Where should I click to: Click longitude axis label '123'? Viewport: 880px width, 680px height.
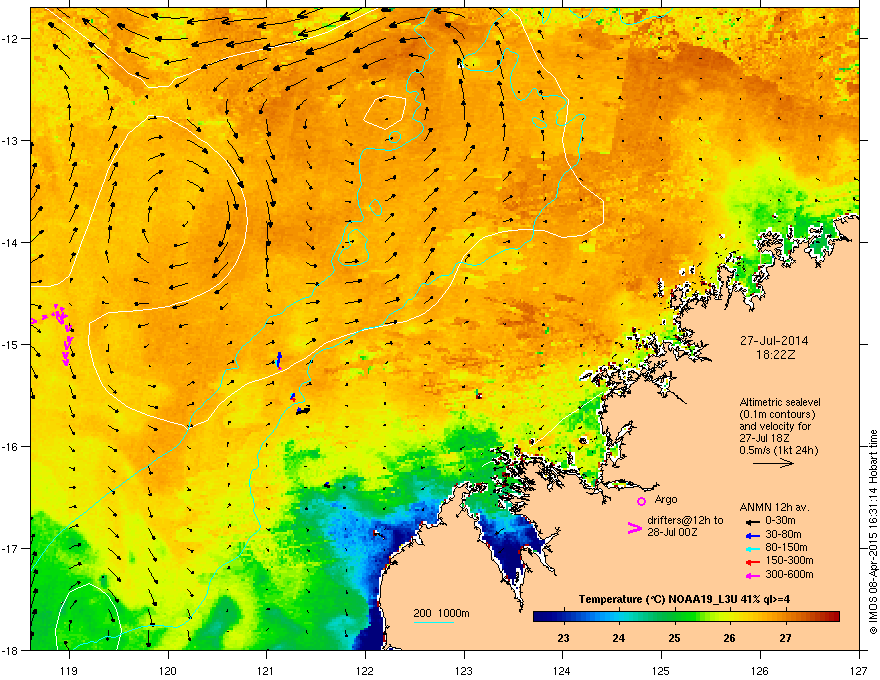(x=464, y=670)
